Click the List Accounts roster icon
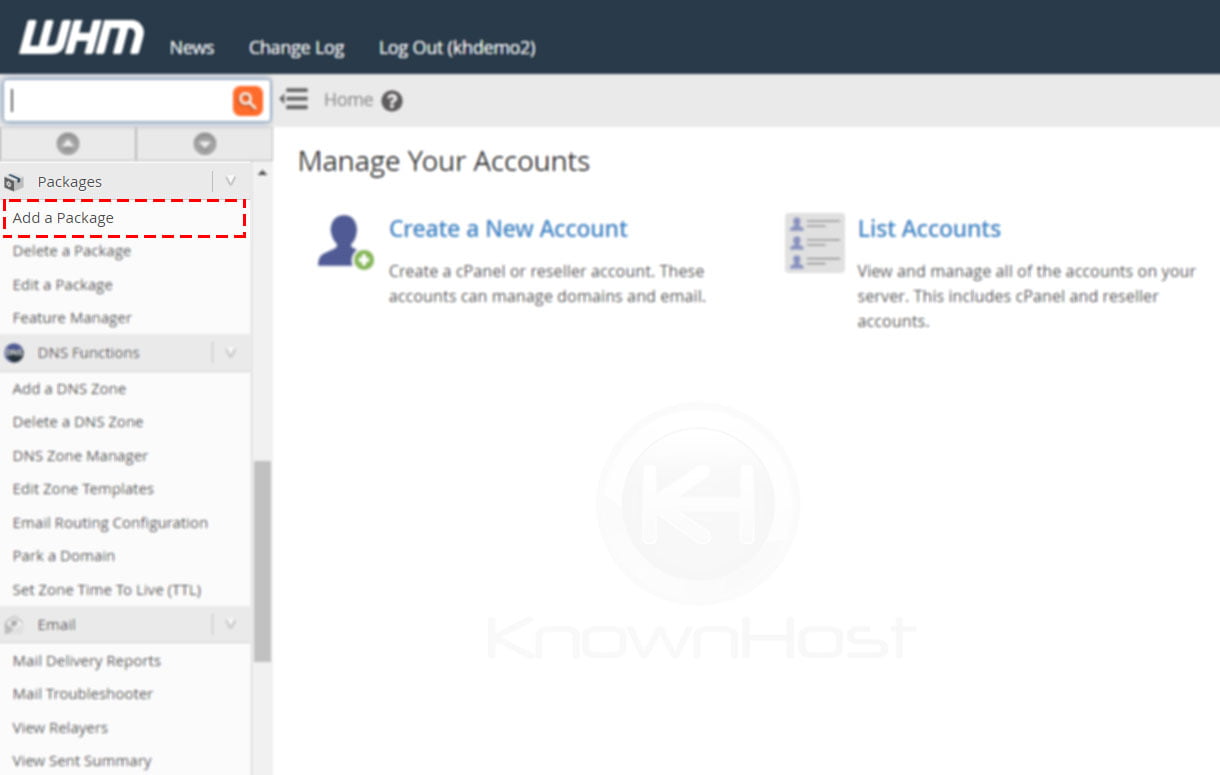Screen dimensions: 1220x775 [812, 241]
